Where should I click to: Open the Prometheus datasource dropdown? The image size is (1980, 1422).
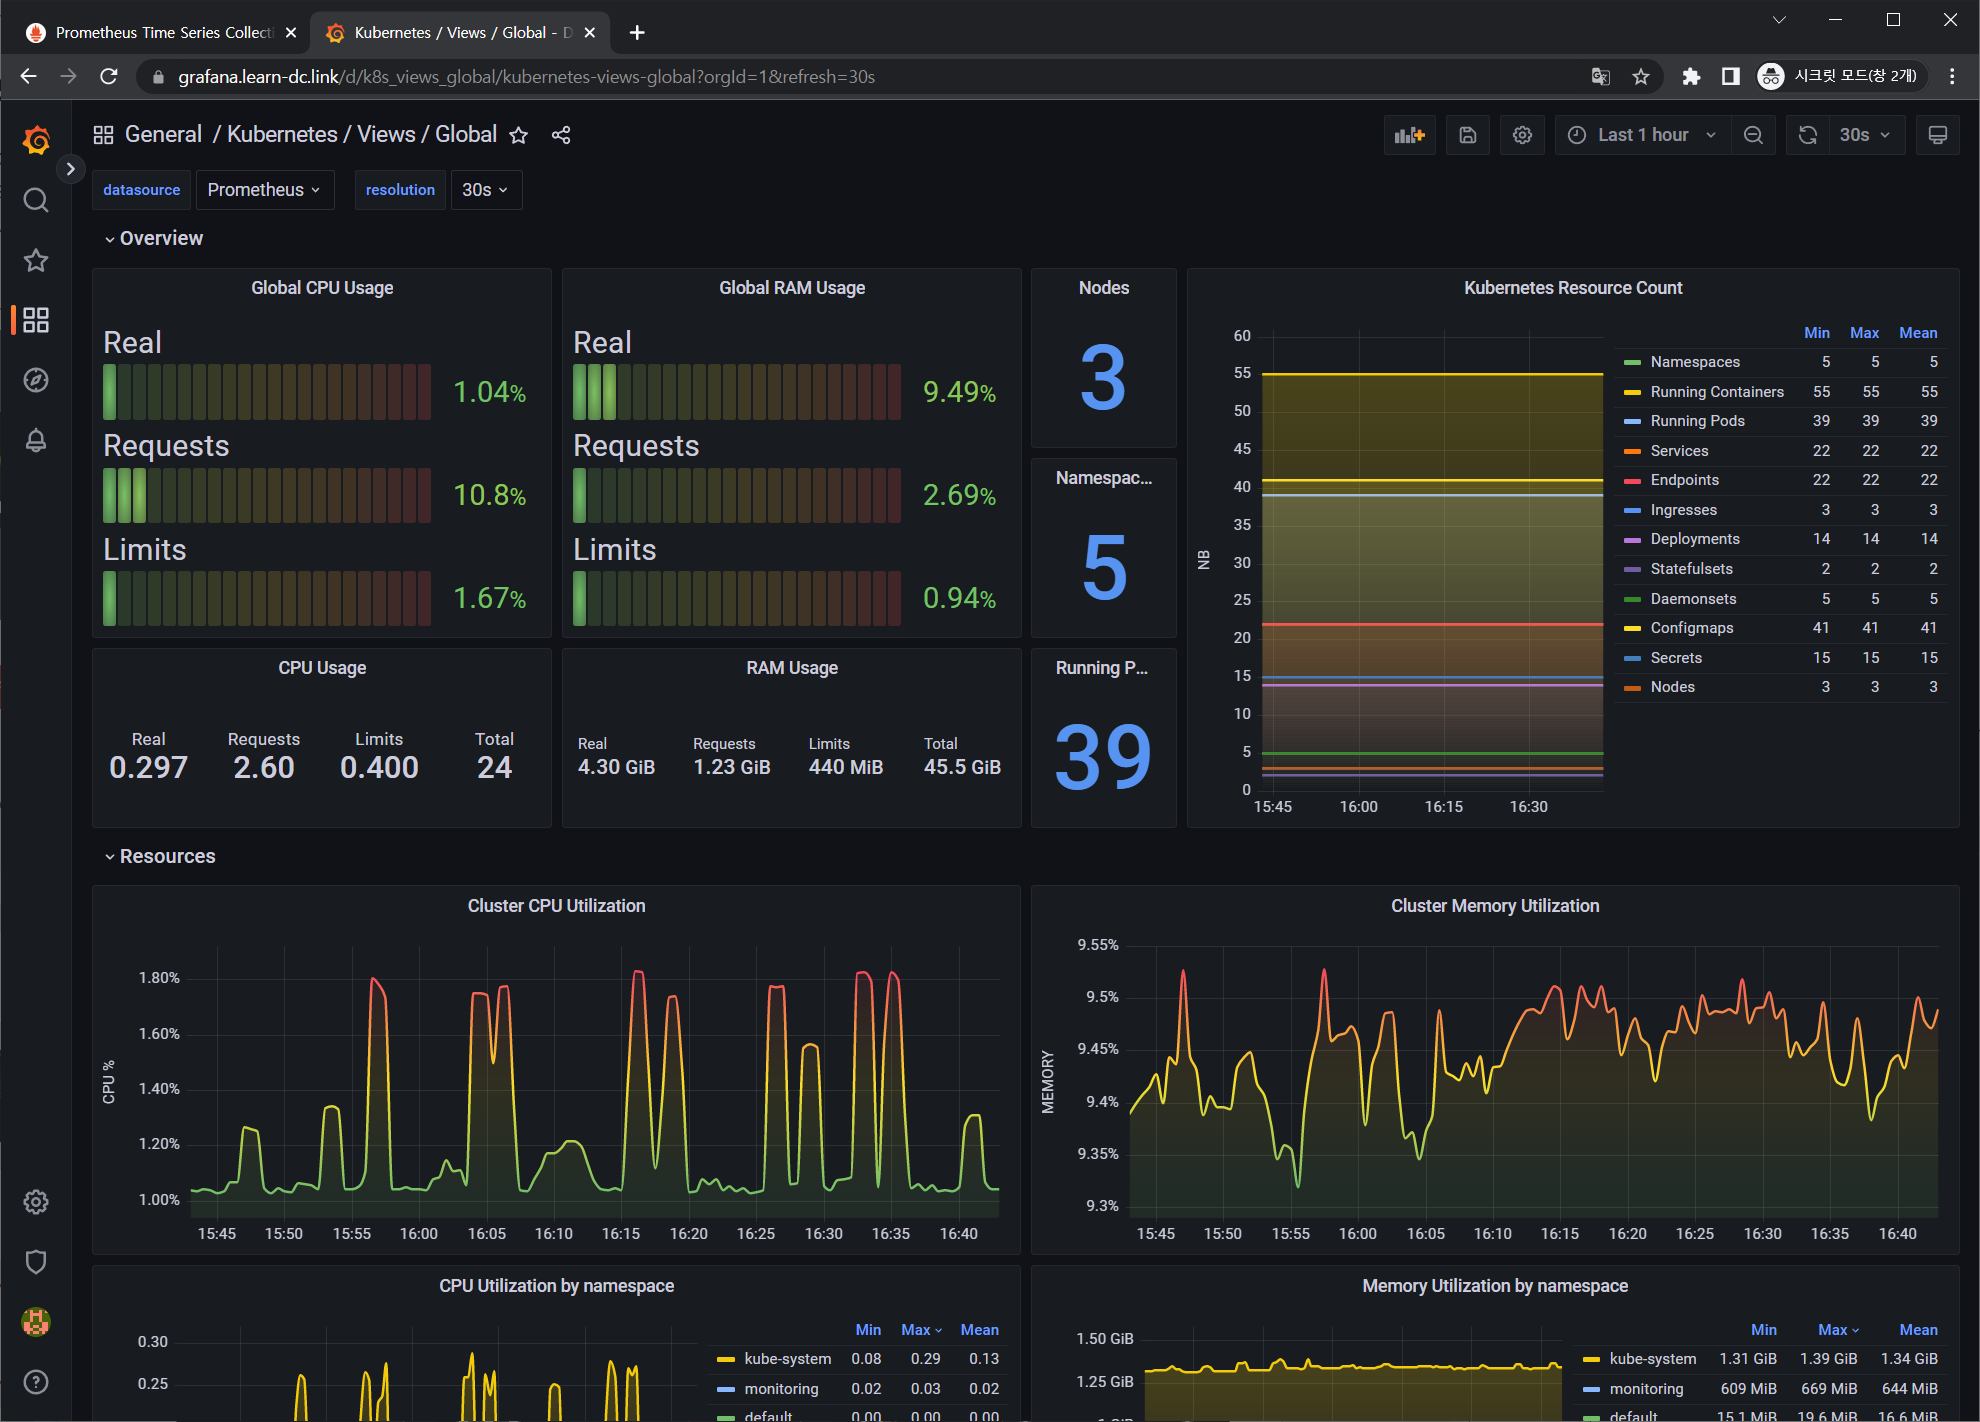[264, 190]
